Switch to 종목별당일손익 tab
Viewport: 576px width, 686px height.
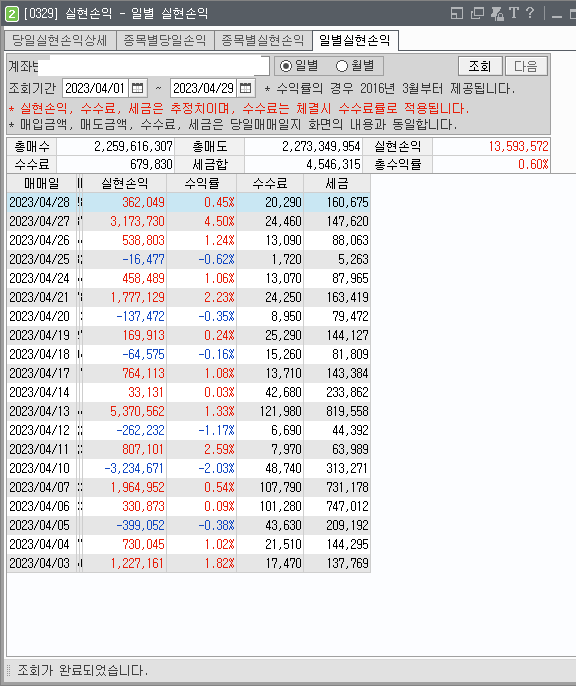click(x=165, y=41)
